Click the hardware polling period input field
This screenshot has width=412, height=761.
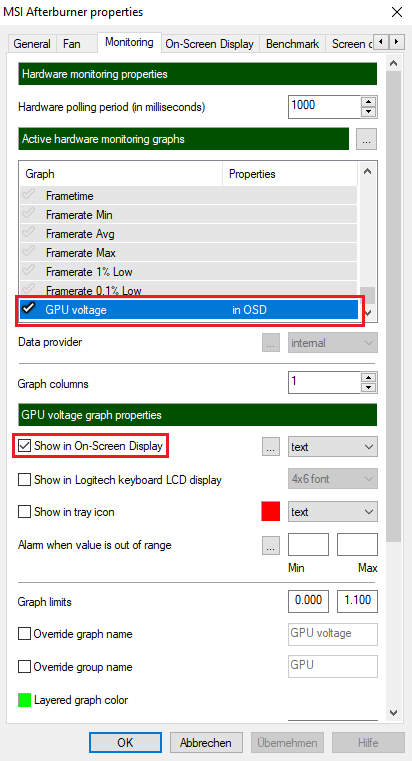click(x=325, y=107)
